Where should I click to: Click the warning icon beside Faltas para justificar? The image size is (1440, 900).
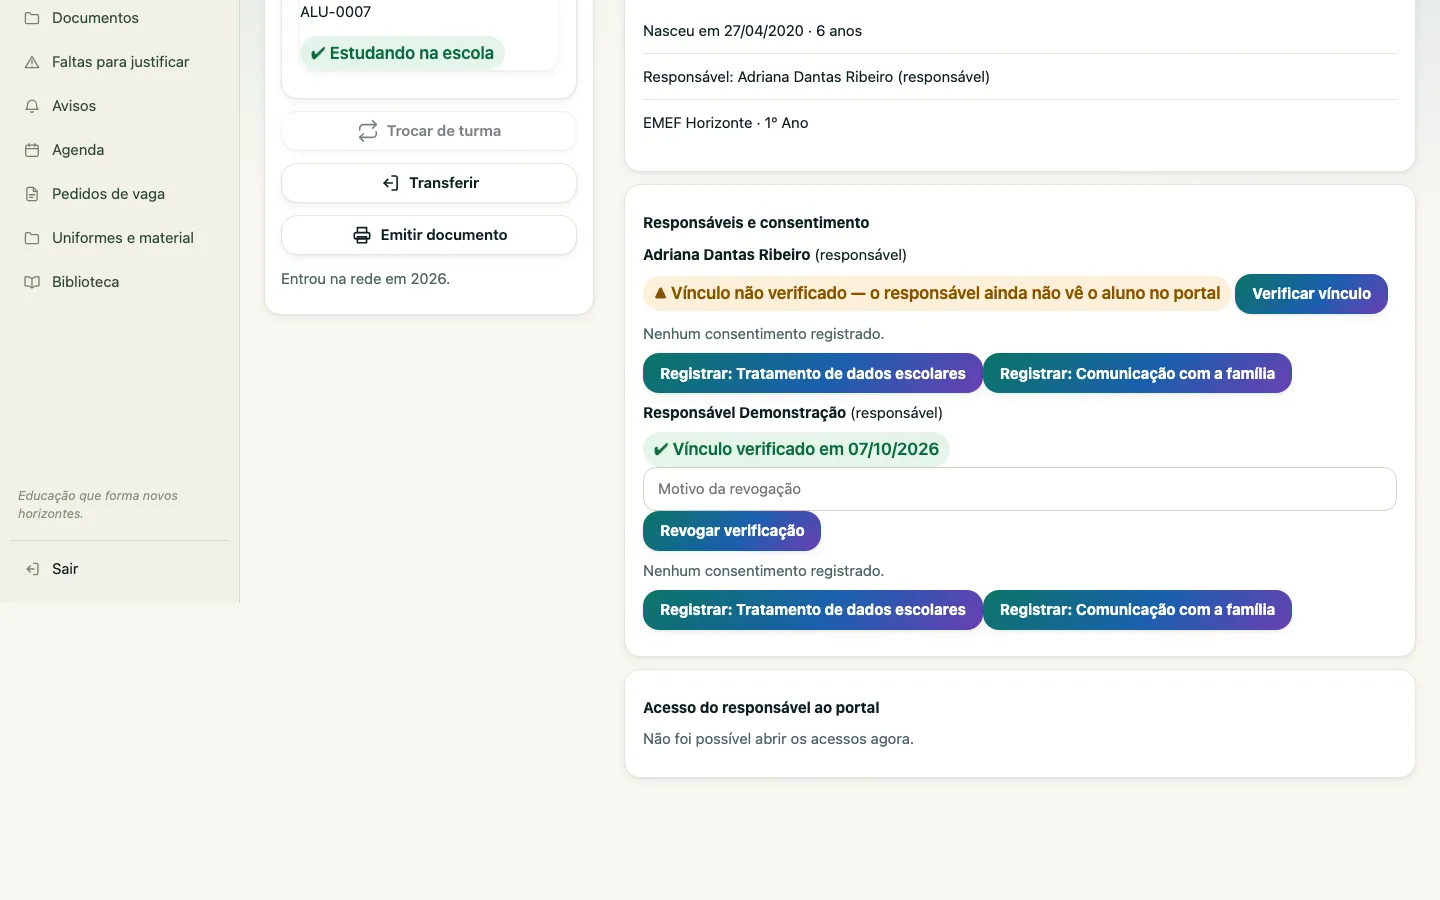(x=32, y=62)
